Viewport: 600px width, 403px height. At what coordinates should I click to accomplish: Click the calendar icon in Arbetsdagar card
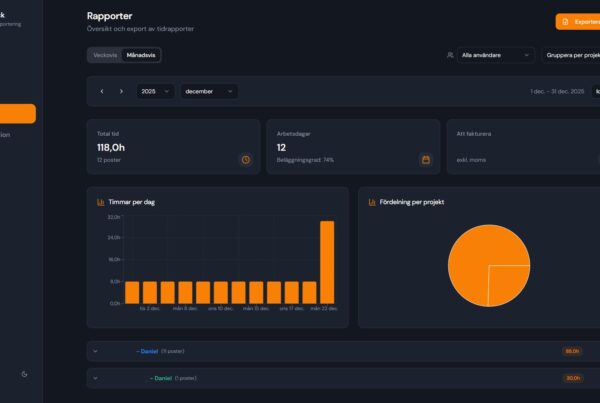pyautogui.click(x=425, y=159)
